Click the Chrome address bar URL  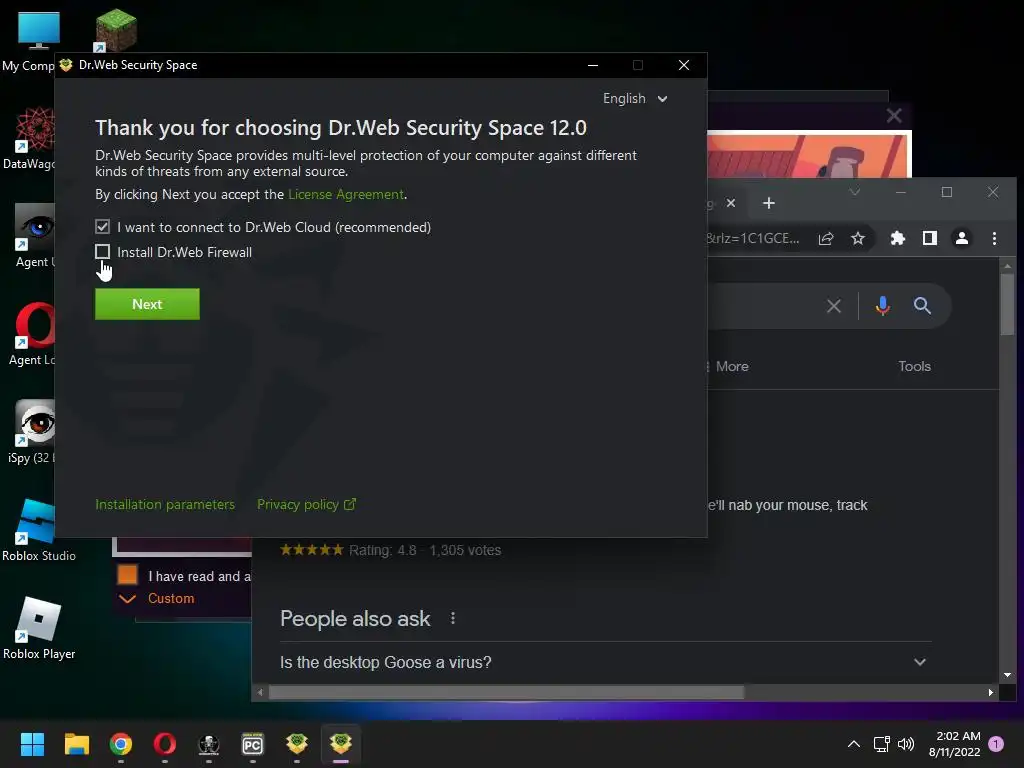tap(754, 238)
